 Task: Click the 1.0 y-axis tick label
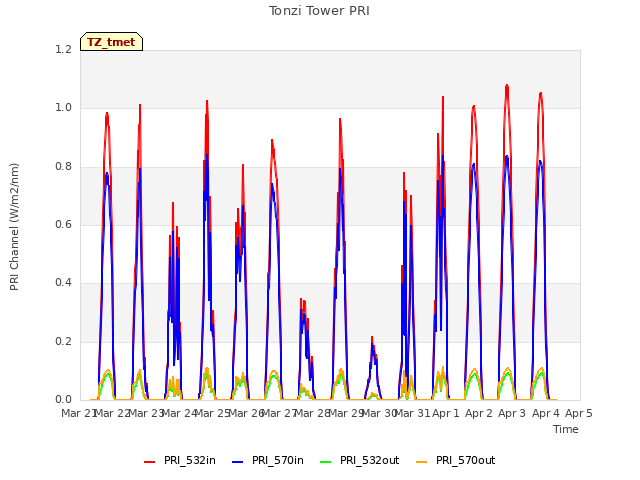(63, 108)
